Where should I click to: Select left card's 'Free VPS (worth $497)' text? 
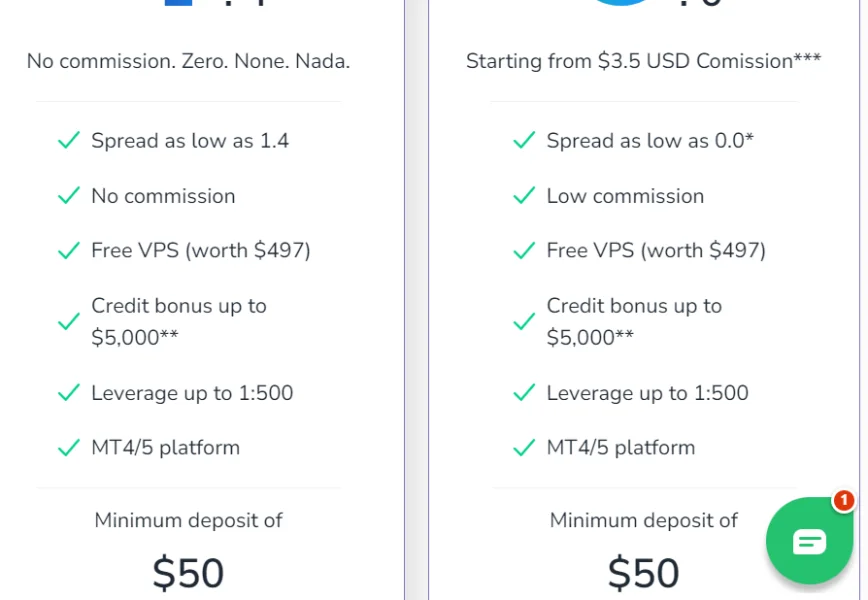(x=201, y=250)
